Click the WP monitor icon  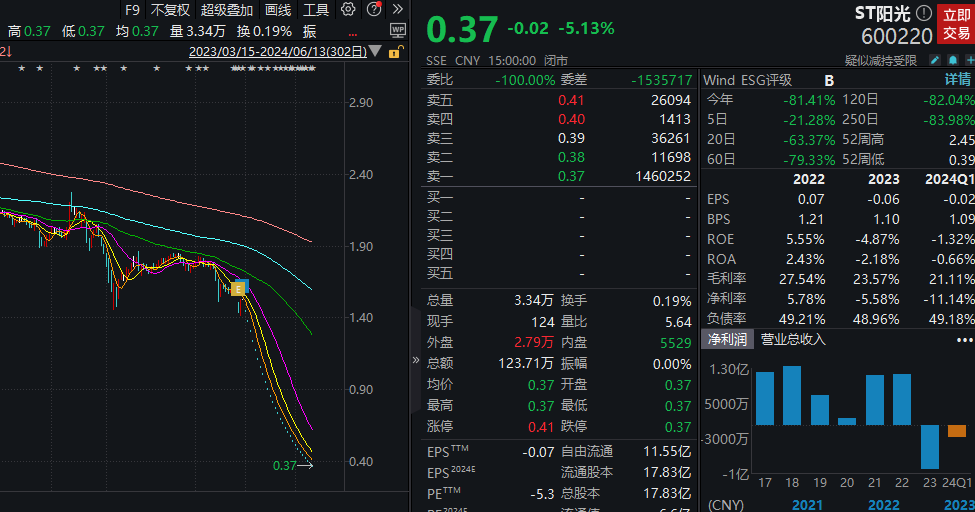397,30
